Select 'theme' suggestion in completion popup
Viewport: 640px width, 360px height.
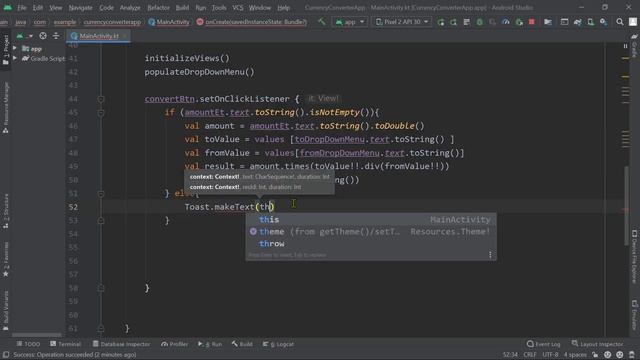(x=371, y=232)
